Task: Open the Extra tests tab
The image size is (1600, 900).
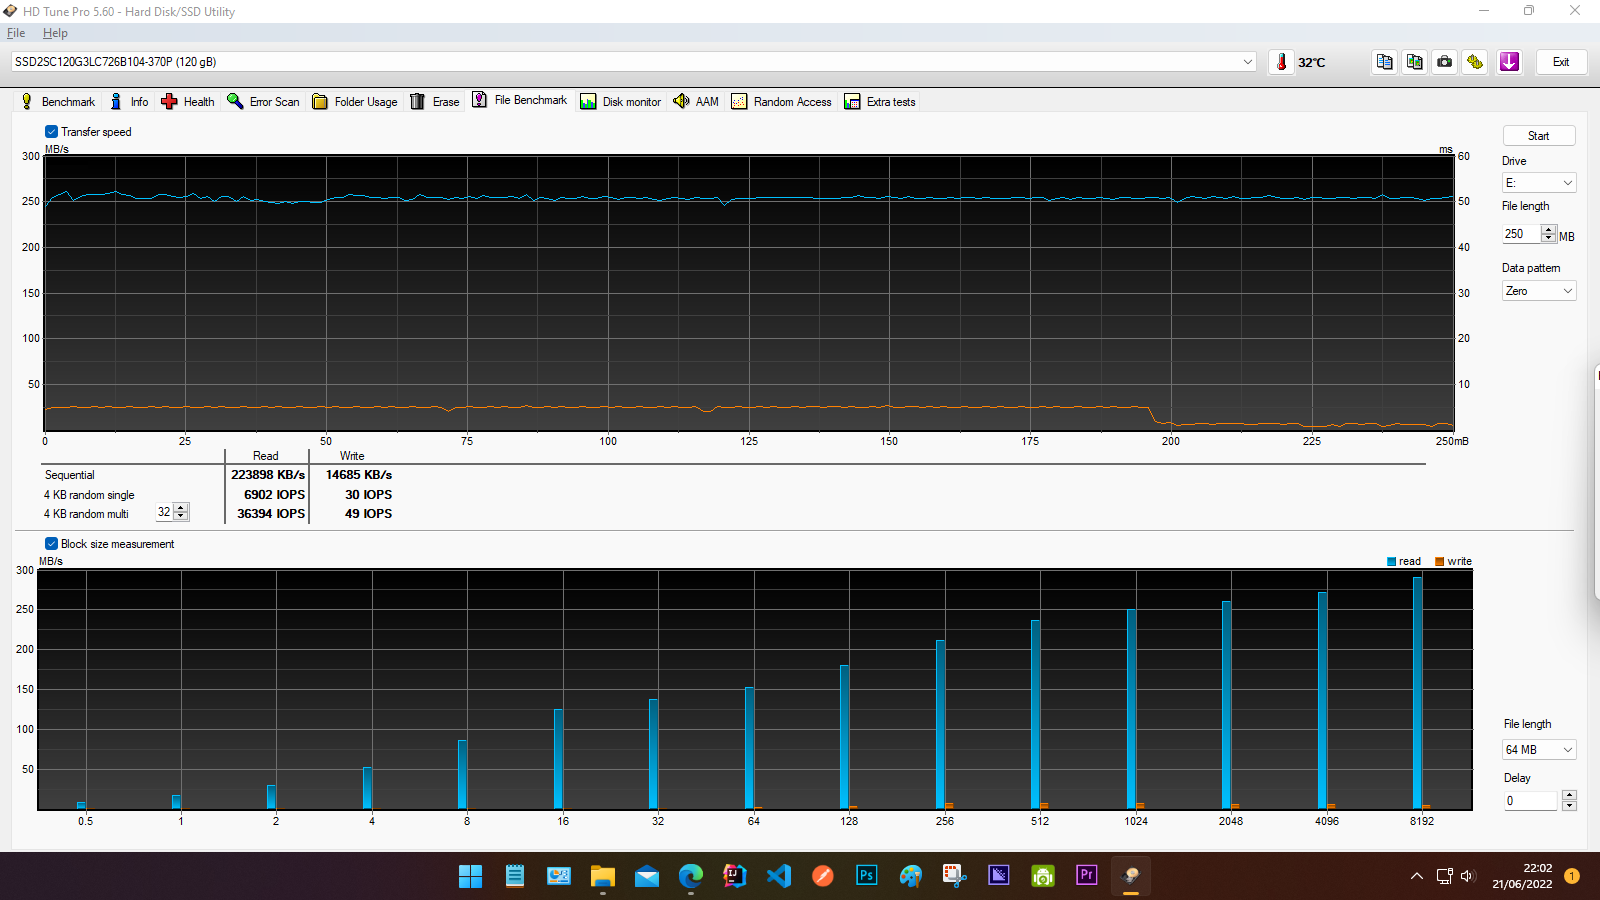Action: (x=880, y=101)
